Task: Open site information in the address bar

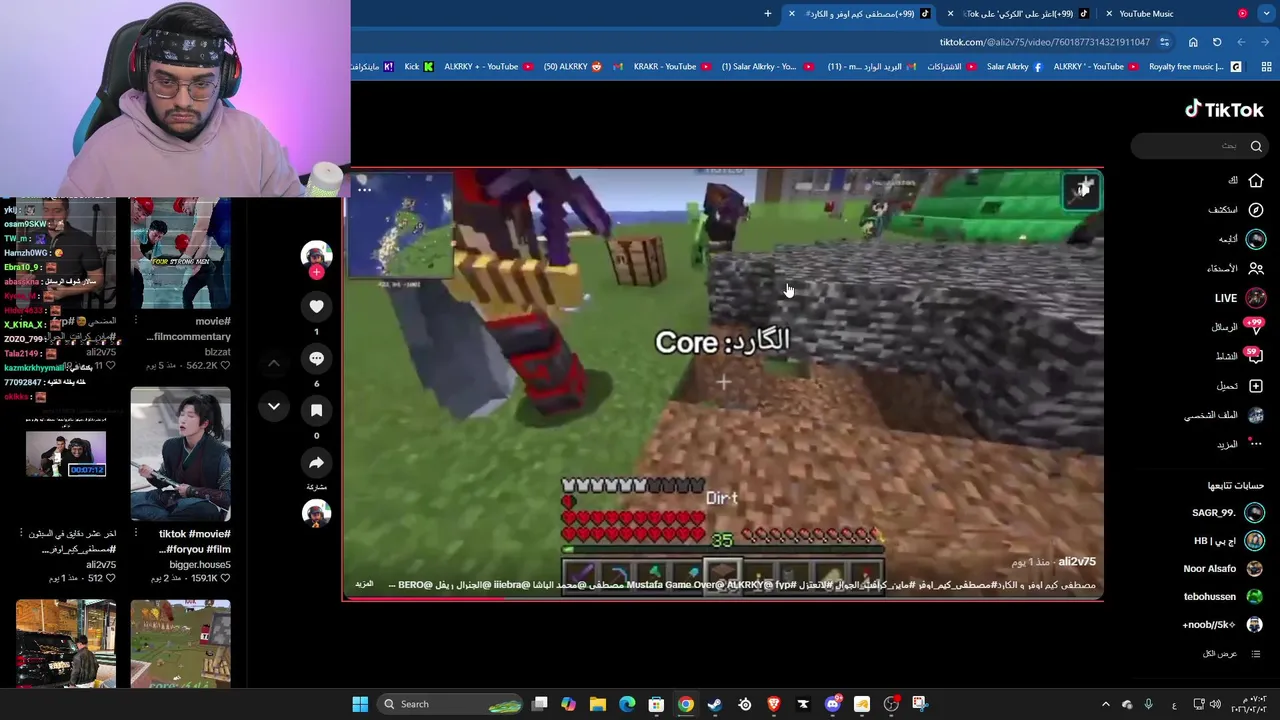Action: [x=1164, y=42]
